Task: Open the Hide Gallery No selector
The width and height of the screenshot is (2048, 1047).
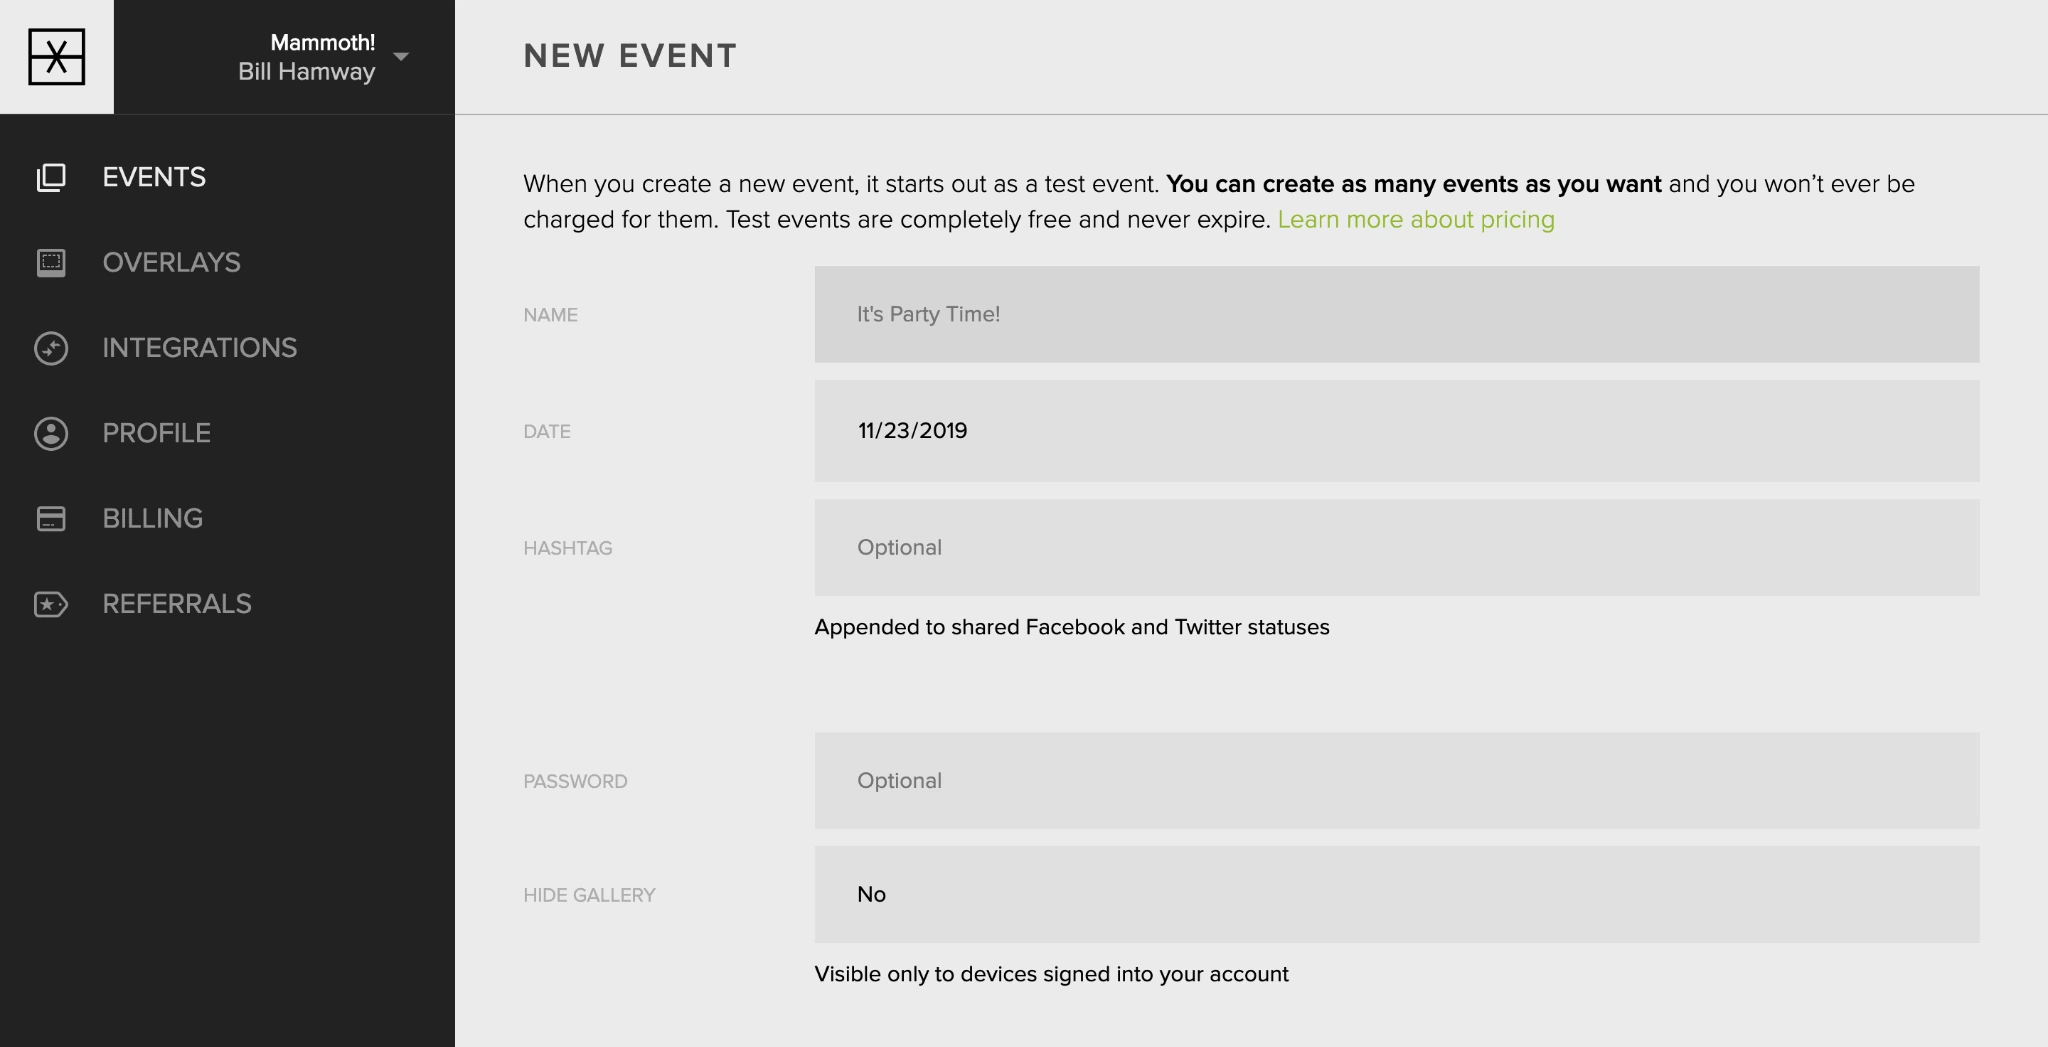Action: click(1397, 894)
